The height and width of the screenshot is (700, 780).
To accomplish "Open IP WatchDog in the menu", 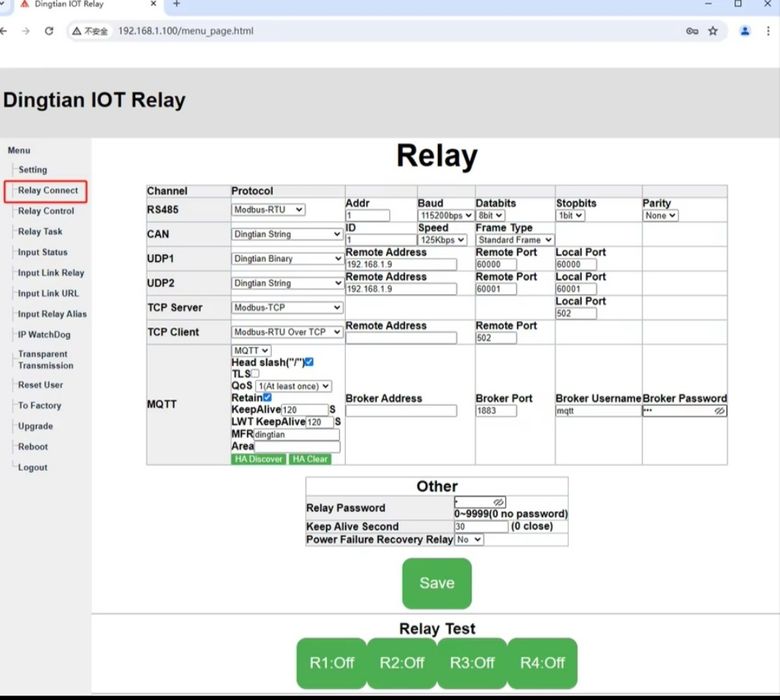I will pos(44,335).
